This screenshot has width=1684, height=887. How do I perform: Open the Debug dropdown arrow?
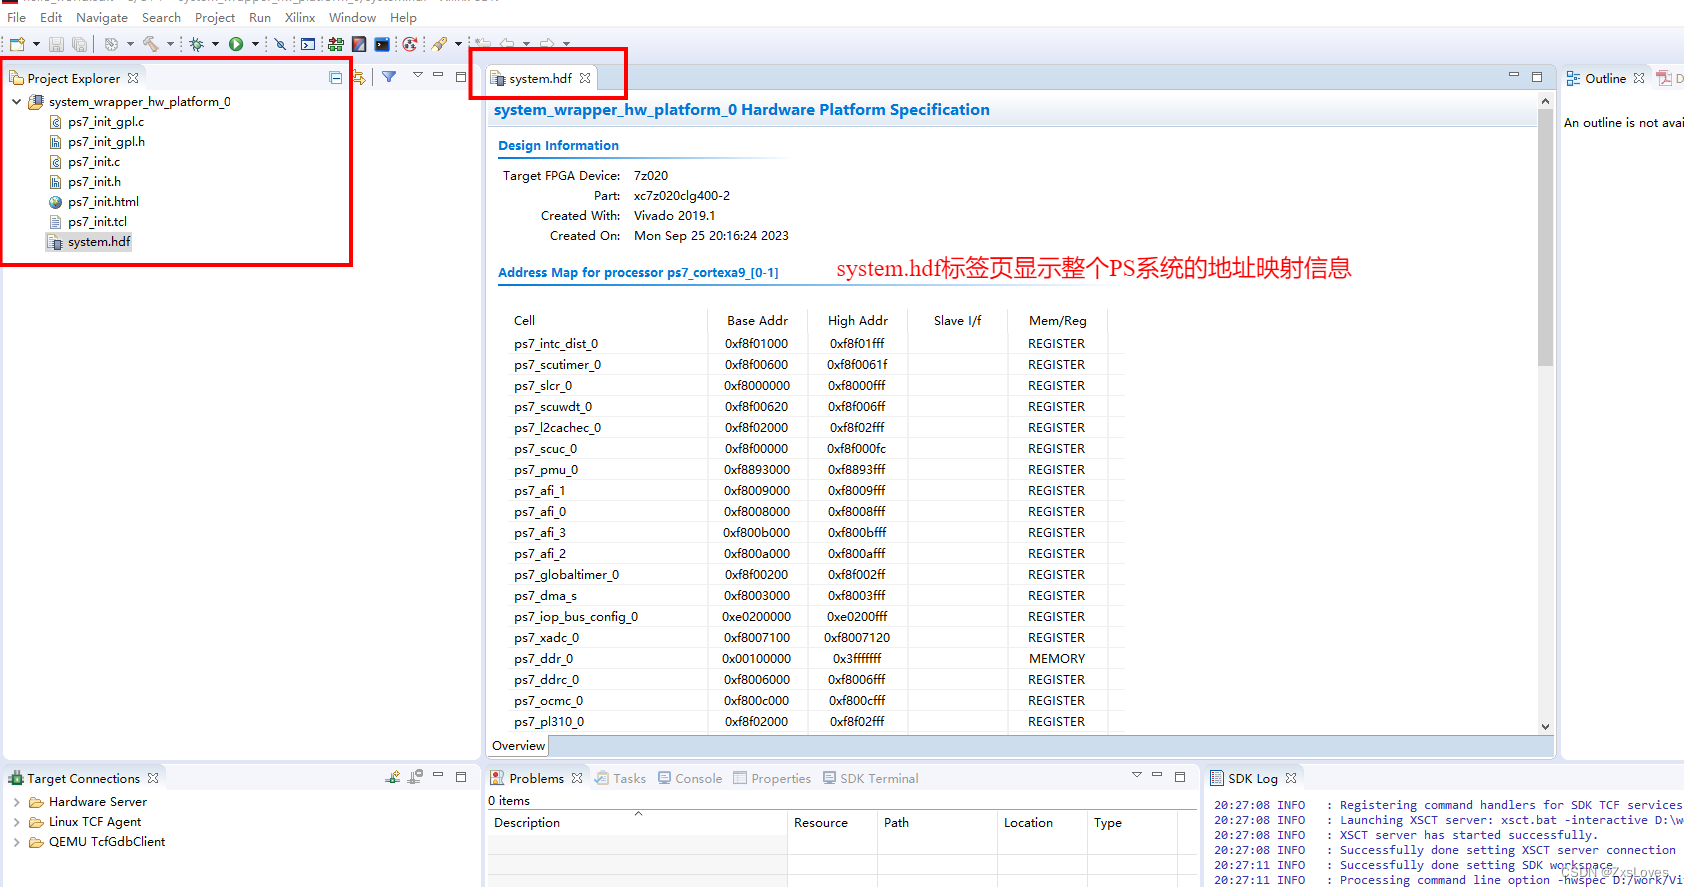[x=215, y=44]
